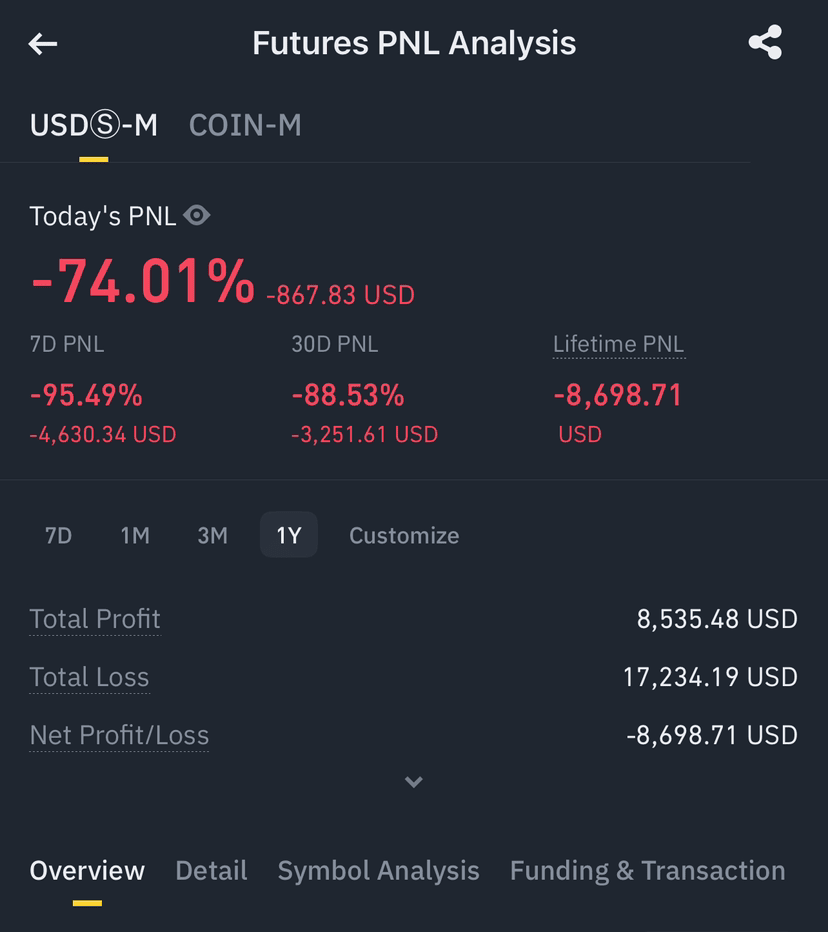
Task: Select the 1Y time range
Action: pyautogui.click(x=289, y=535)
